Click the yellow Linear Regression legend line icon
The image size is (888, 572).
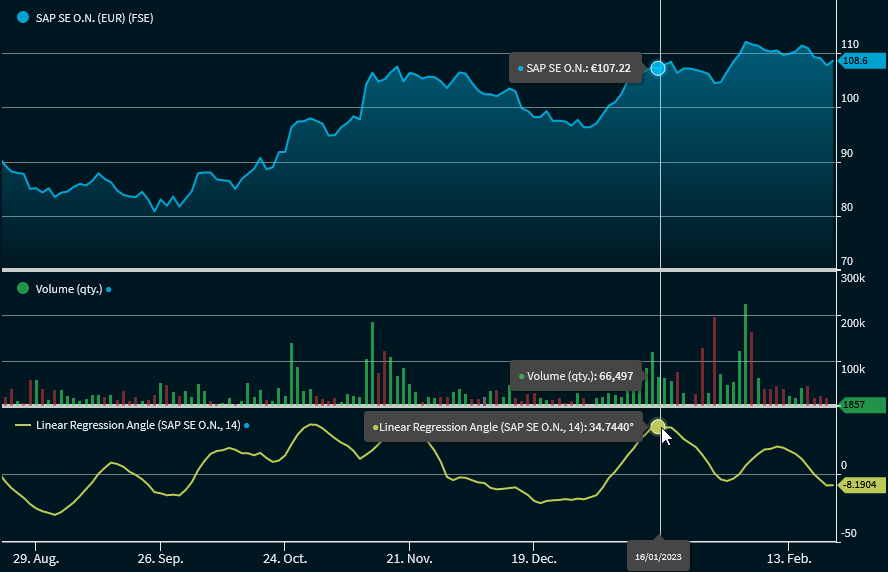click(23, 425)
